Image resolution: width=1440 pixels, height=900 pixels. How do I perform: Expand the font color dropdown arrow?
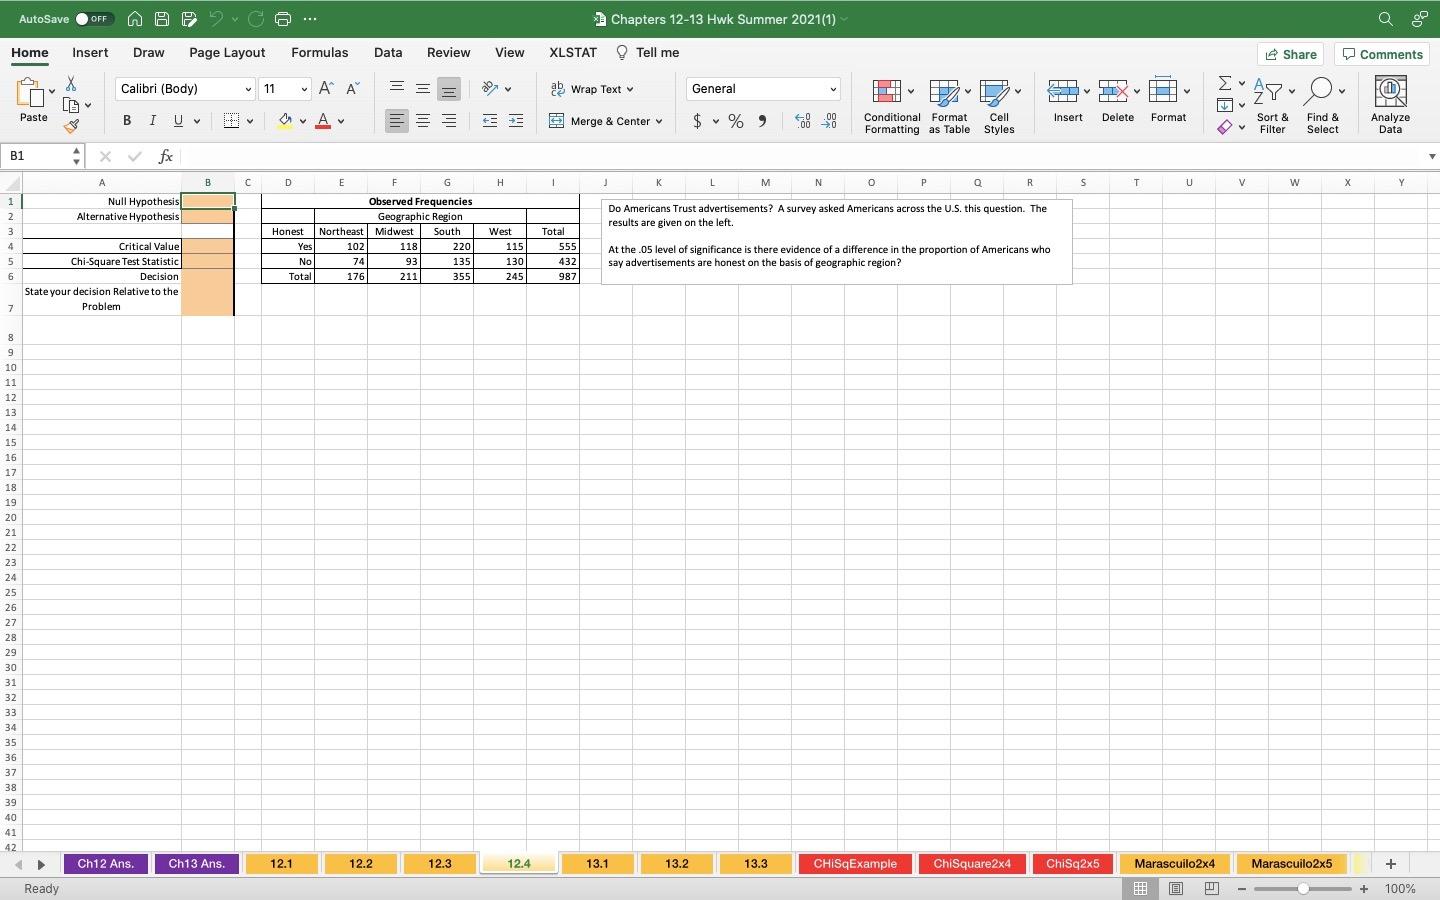(x=341, y=122)
